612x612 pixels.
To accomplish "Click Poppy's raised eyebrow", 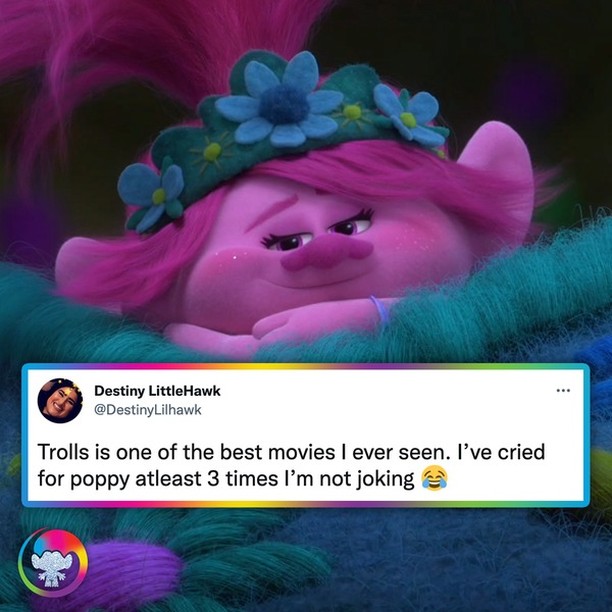I will 269,212.
